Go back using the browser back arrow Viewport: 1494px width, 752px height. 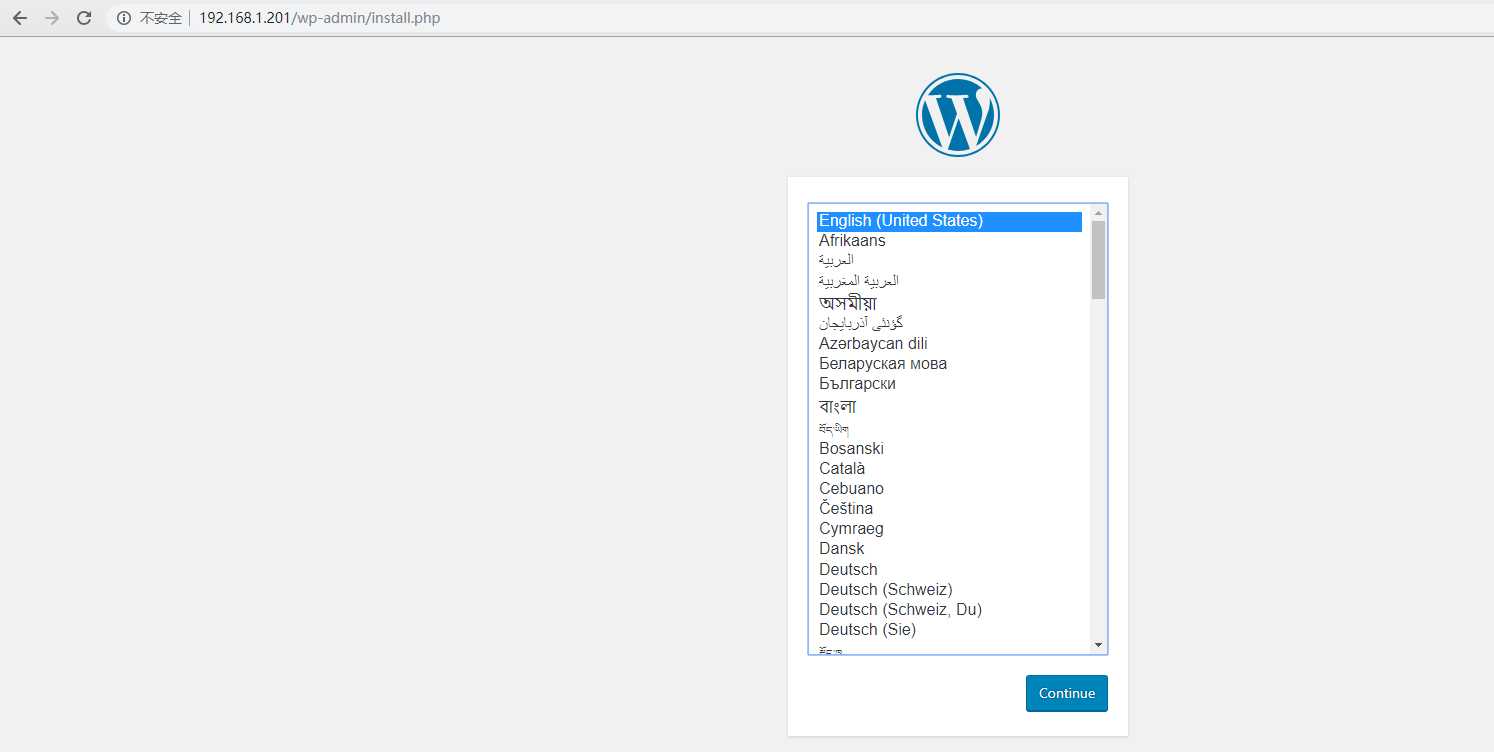pos(20,18)
